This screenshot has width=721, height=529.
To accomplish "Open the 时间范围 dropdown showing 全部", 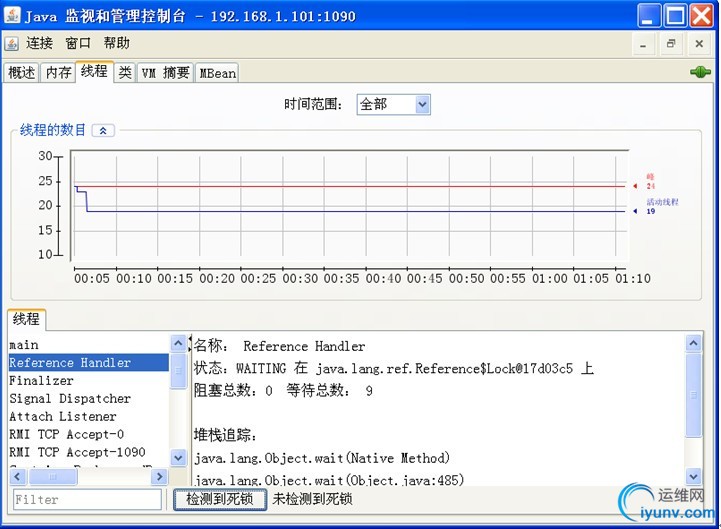I will (393, 104).
